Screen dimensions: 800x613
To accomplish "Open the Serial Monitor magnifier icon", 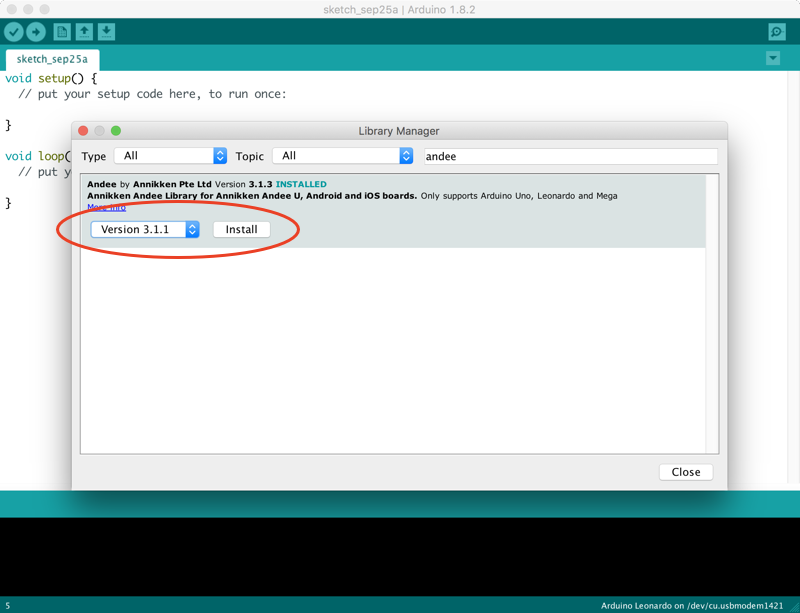I will click(x=777, y=32).
